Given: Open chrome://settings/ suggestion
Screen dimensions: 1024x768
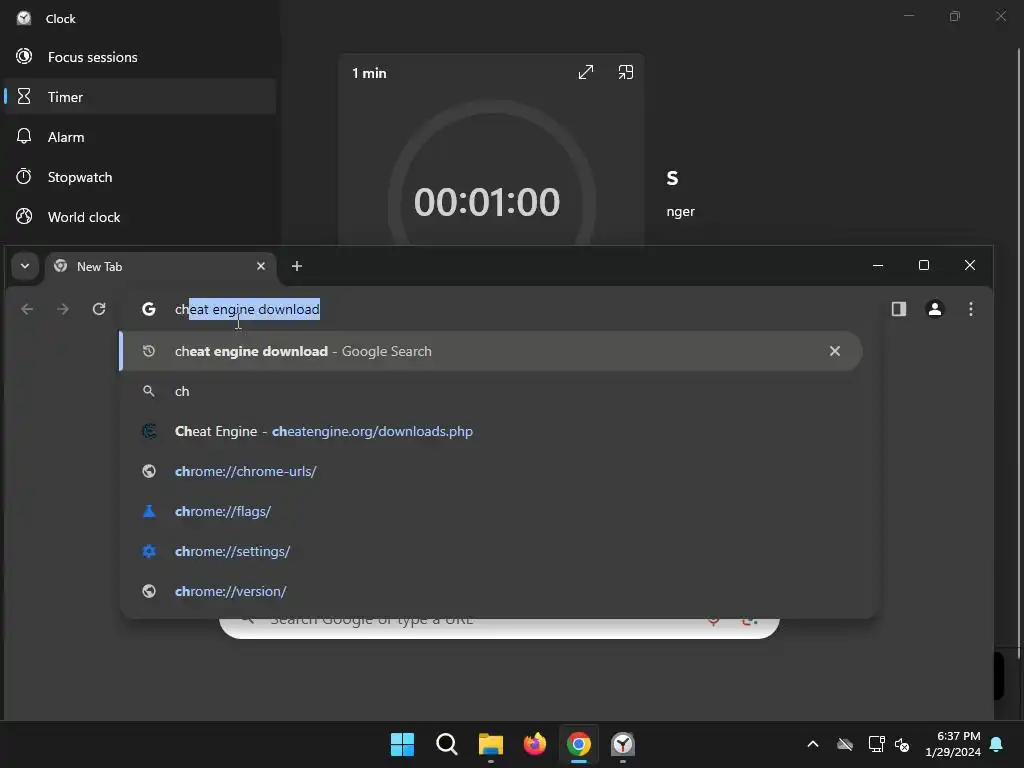Looking at the screenshot, I should (490, 551).
